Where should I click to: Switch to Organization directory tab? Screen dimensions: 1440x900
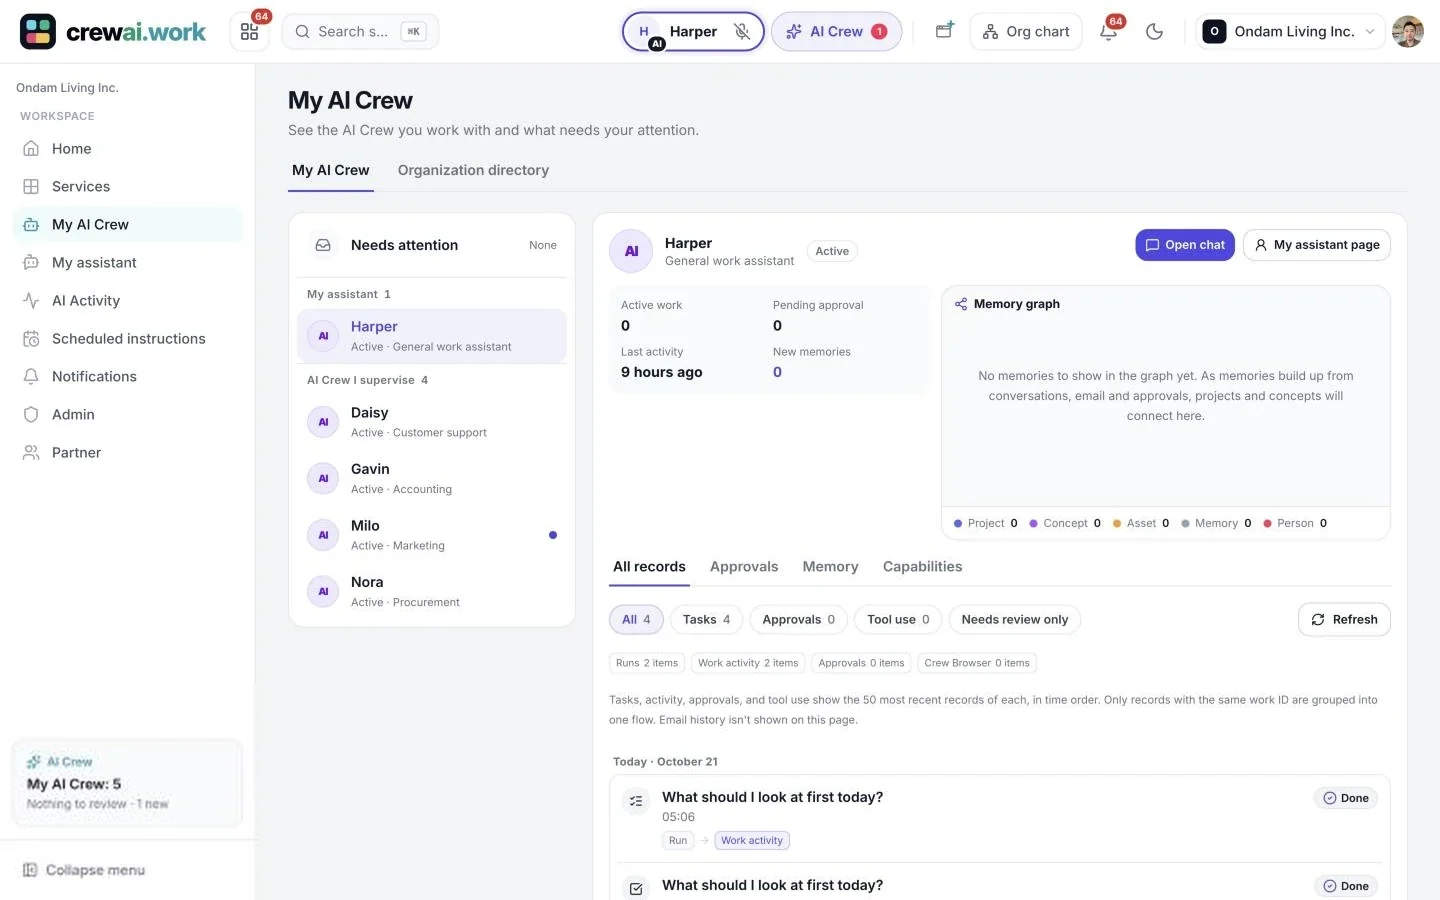(473, 171)
